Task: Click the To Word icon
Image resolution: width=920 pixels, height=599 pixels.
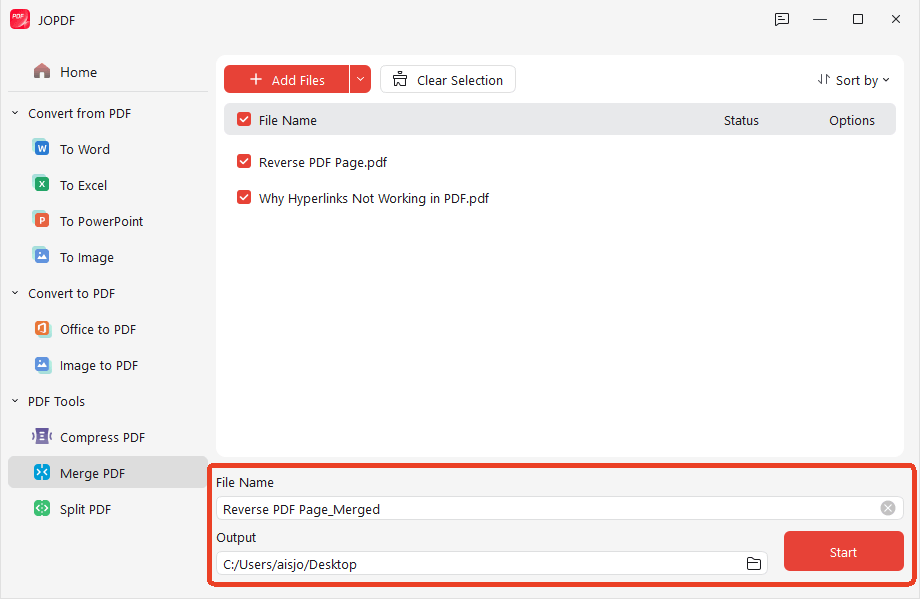Action: 41,148
